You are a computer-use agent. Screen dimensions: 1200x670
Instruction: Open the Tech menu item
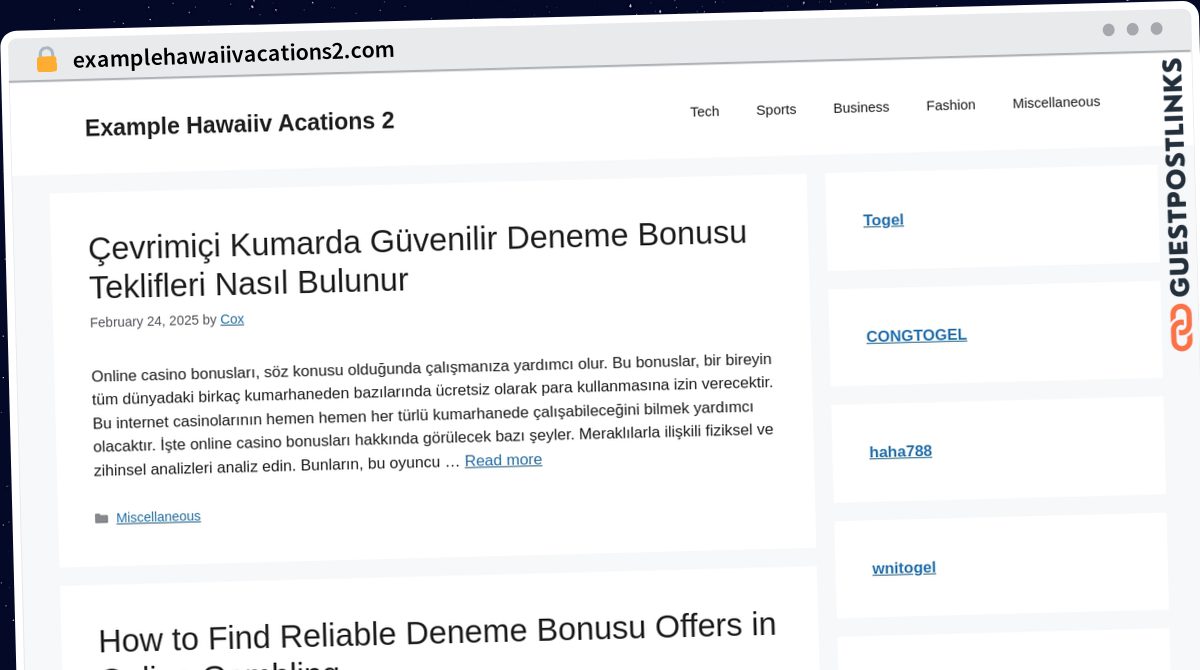[x=704, y=111]
